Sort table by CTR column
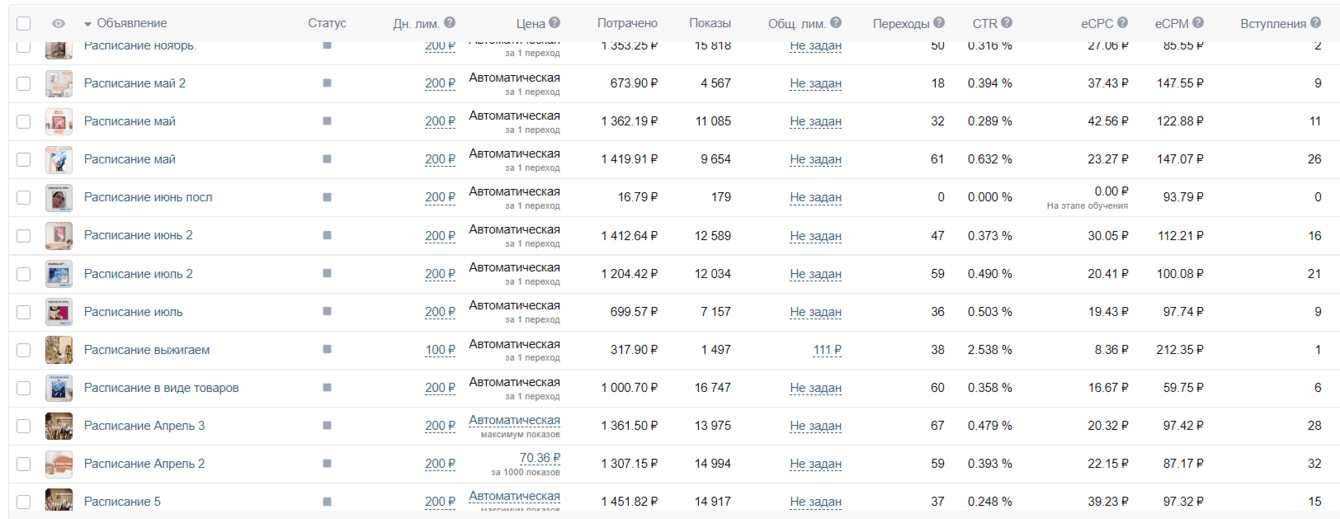The image size is (1340, 519). 984,23
